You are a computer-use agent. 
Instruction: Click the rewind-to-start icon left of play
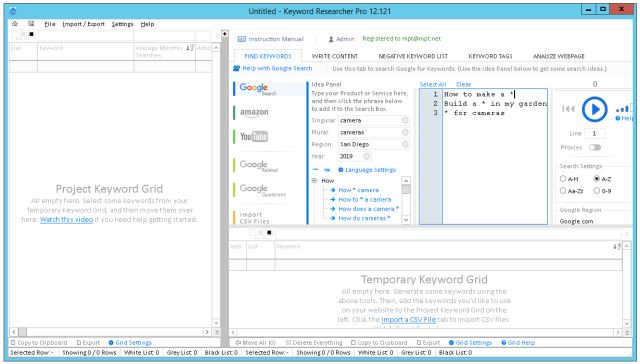point(568,109)
